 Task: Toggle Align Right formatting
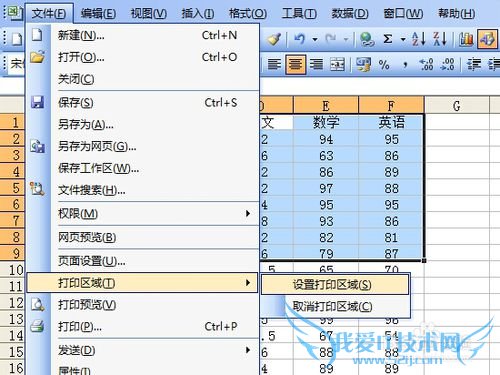click(x=316, y=64)
